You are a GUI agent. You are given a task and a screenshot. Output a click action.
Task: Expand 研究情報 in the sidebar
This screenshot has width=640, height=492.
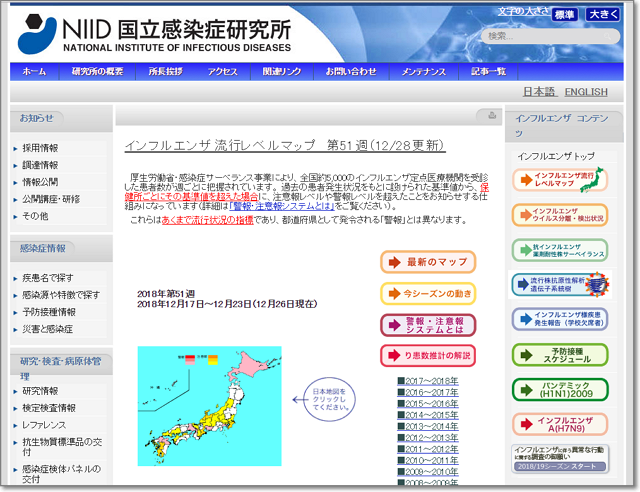point(41,391)
